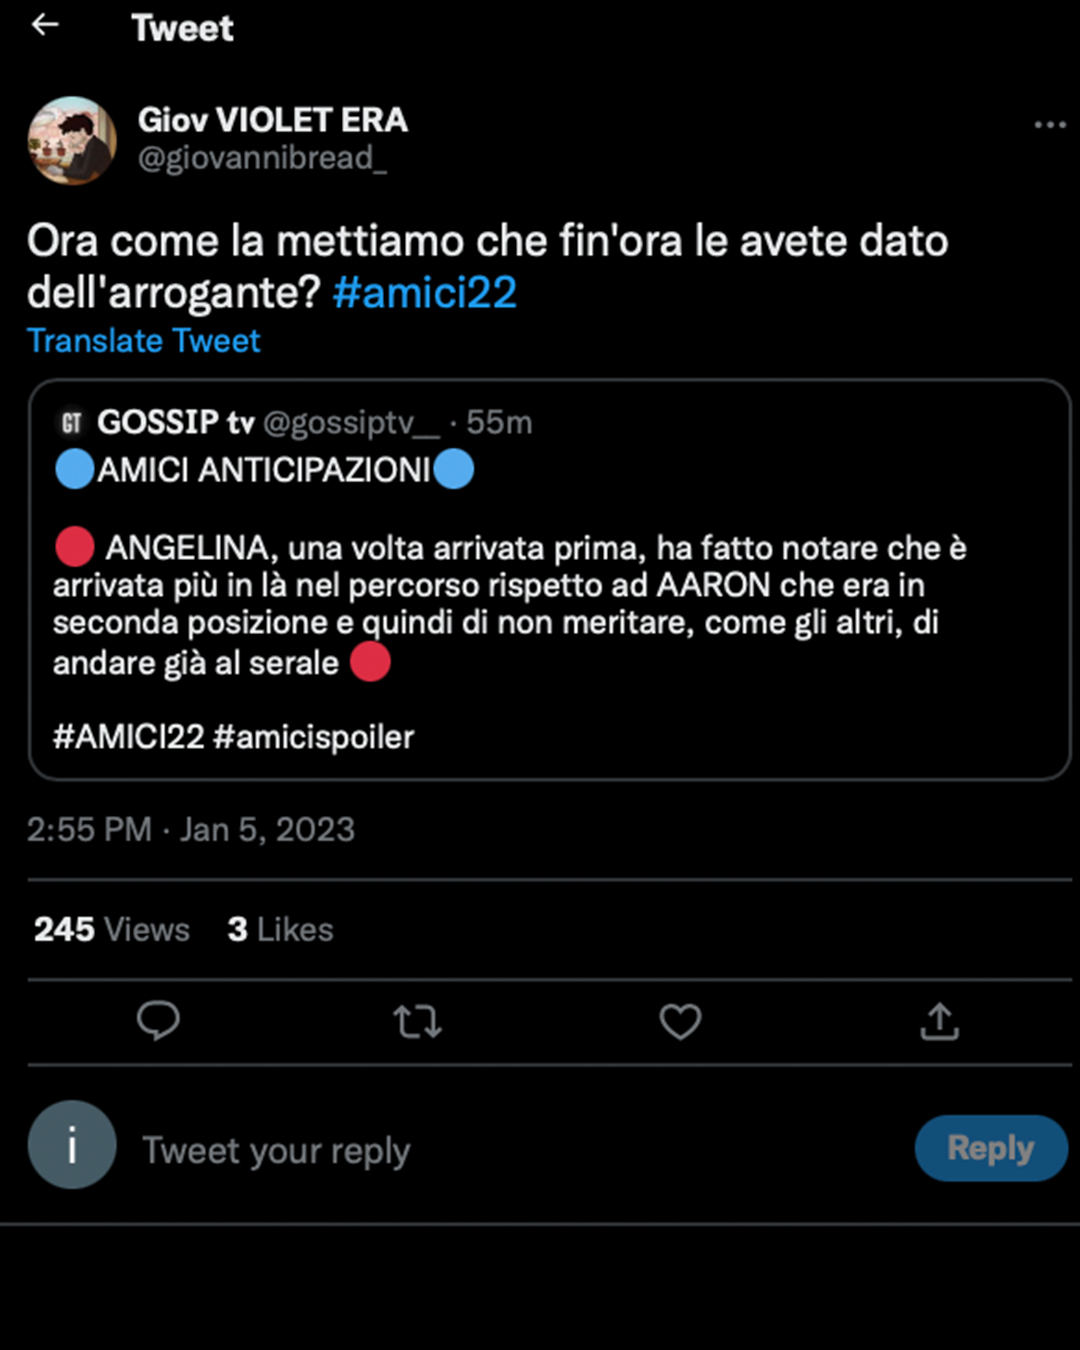Click the comment bubble reply icon
Screen dimensions: 1080x1350
[158, 1021]
